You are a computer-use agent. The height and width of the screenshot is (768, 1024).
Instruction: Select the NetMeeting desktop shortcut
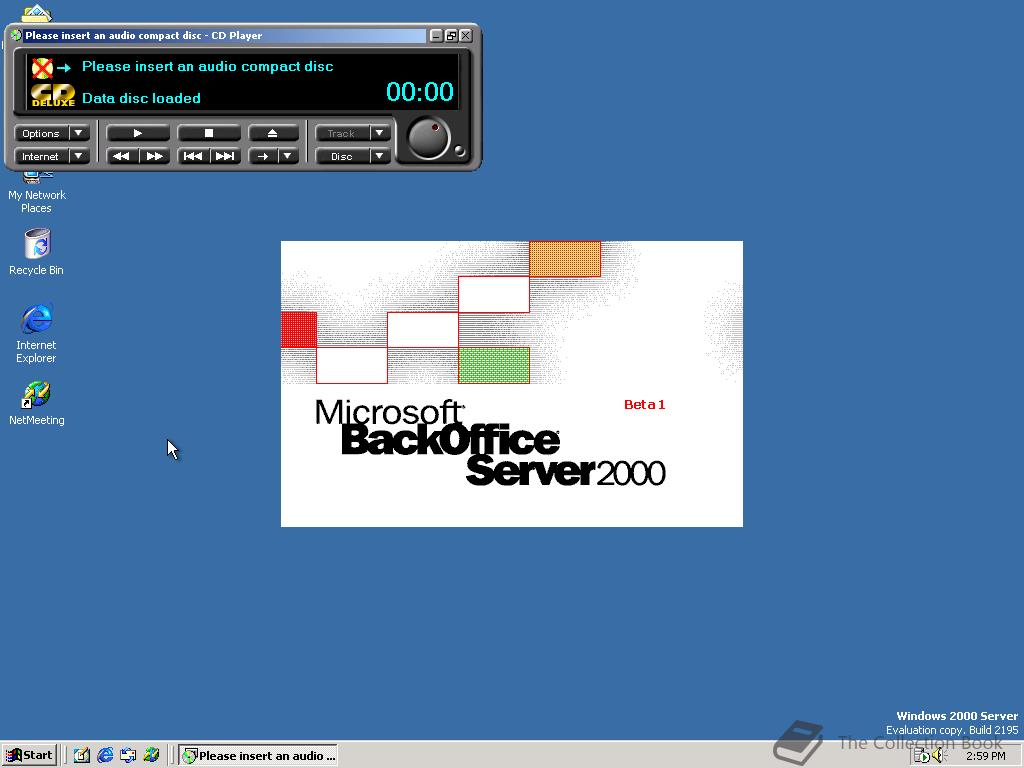tap(37, 404)
